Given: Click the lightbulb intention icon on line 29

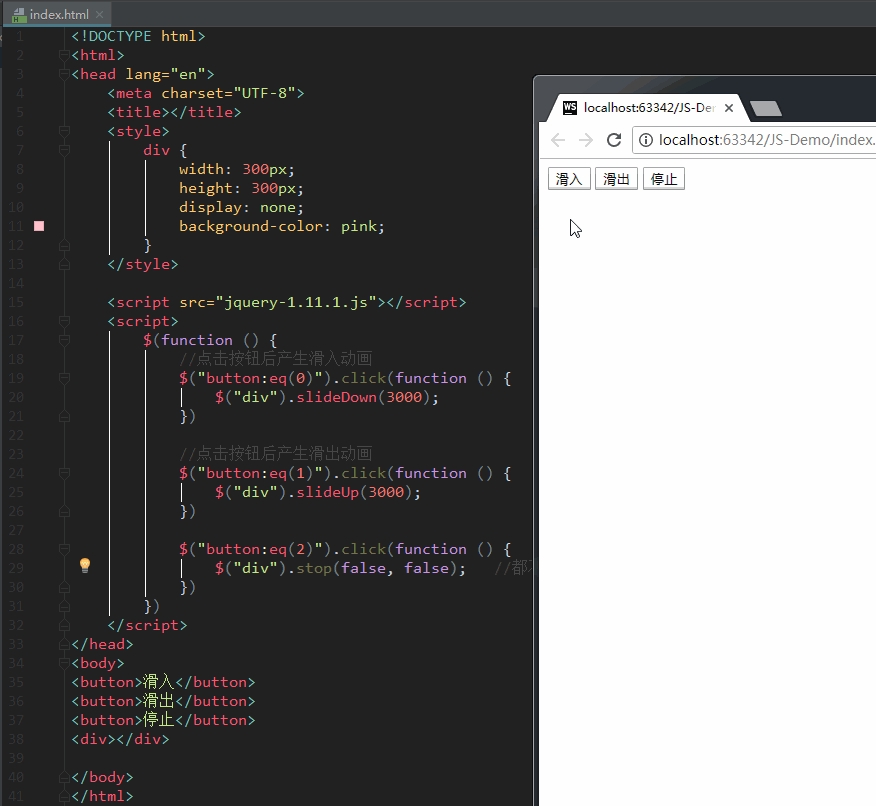Looking at the screenshot, I should click(85, 566).
